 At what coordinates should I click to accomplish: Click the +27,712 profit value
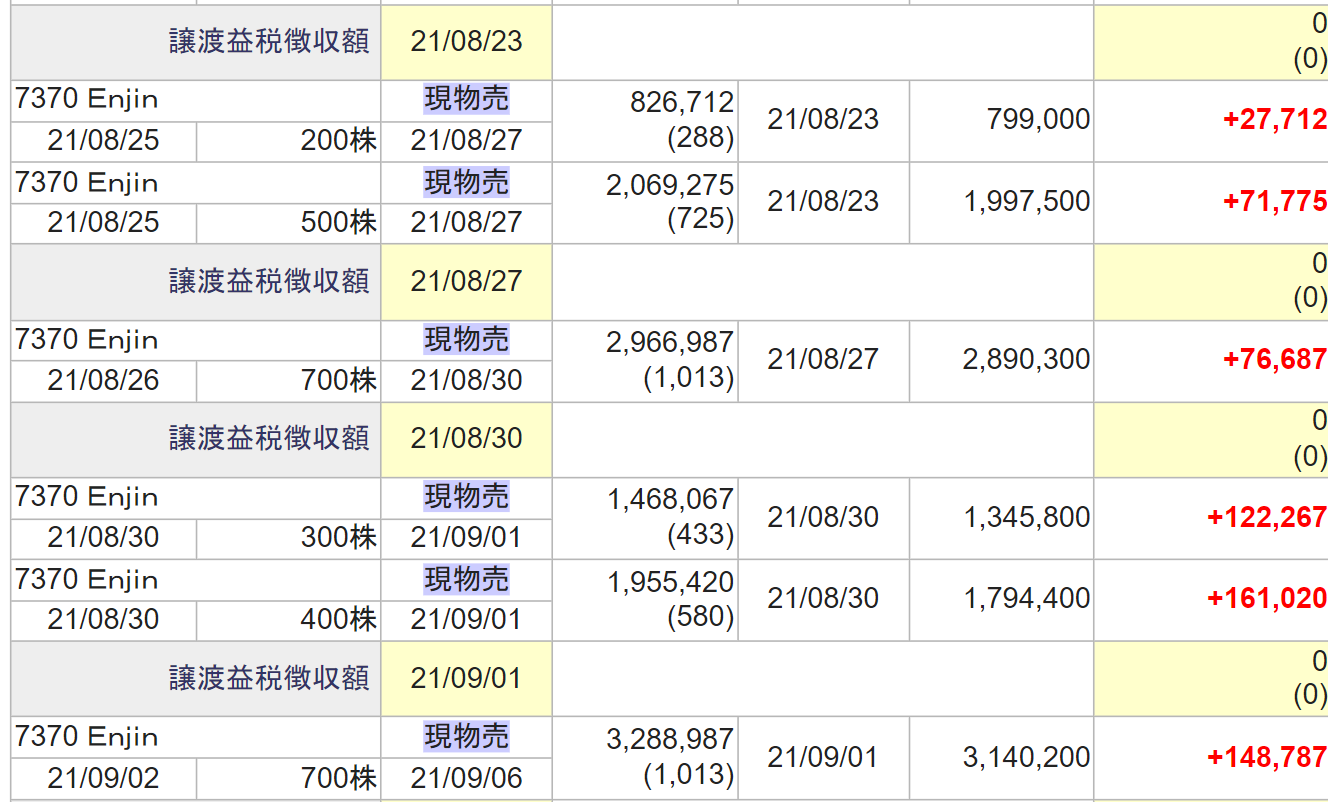point(1274,120)
